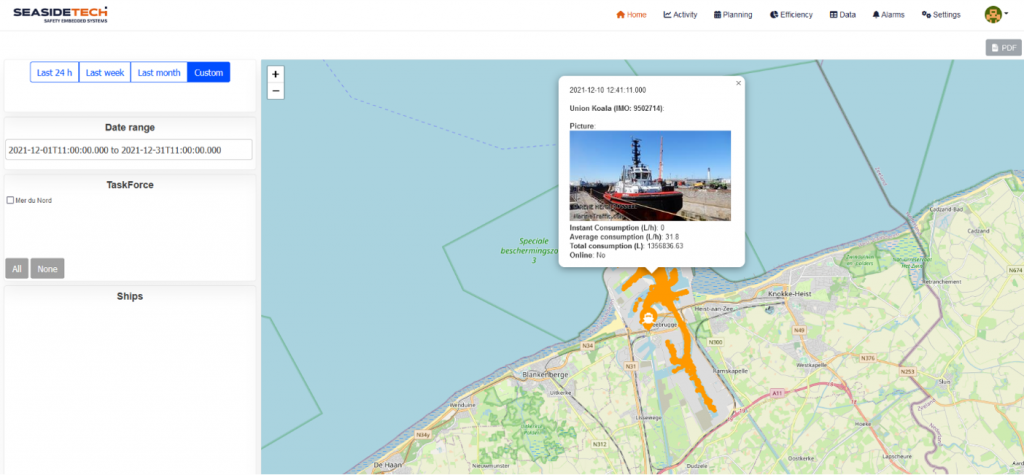This screenshot has width=1024, height=475.
Task: Click the SeasideTech logo
Action: click(60, 14)
